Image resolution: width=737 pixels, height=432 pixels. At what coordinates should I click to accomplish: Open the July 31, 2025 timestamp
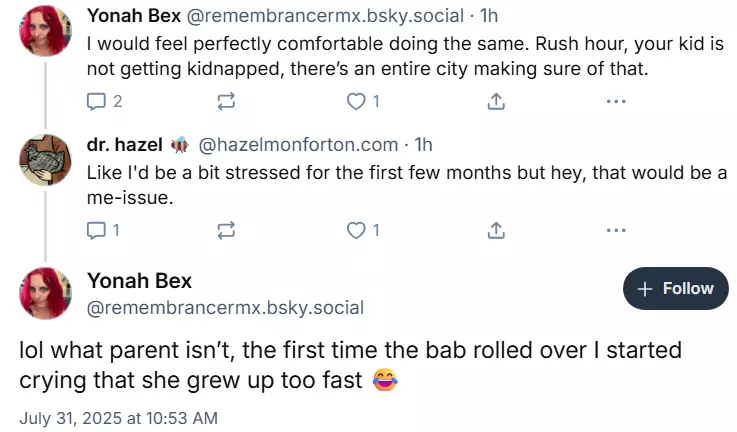pos(118,418)
